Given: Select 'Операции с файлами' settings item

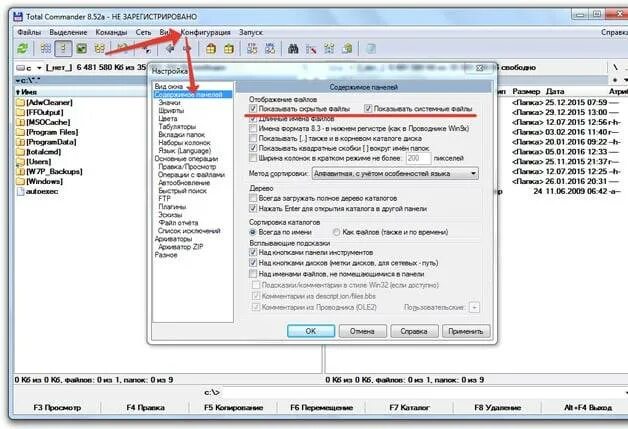Looking at the screenshot, I should coord(191,175).
